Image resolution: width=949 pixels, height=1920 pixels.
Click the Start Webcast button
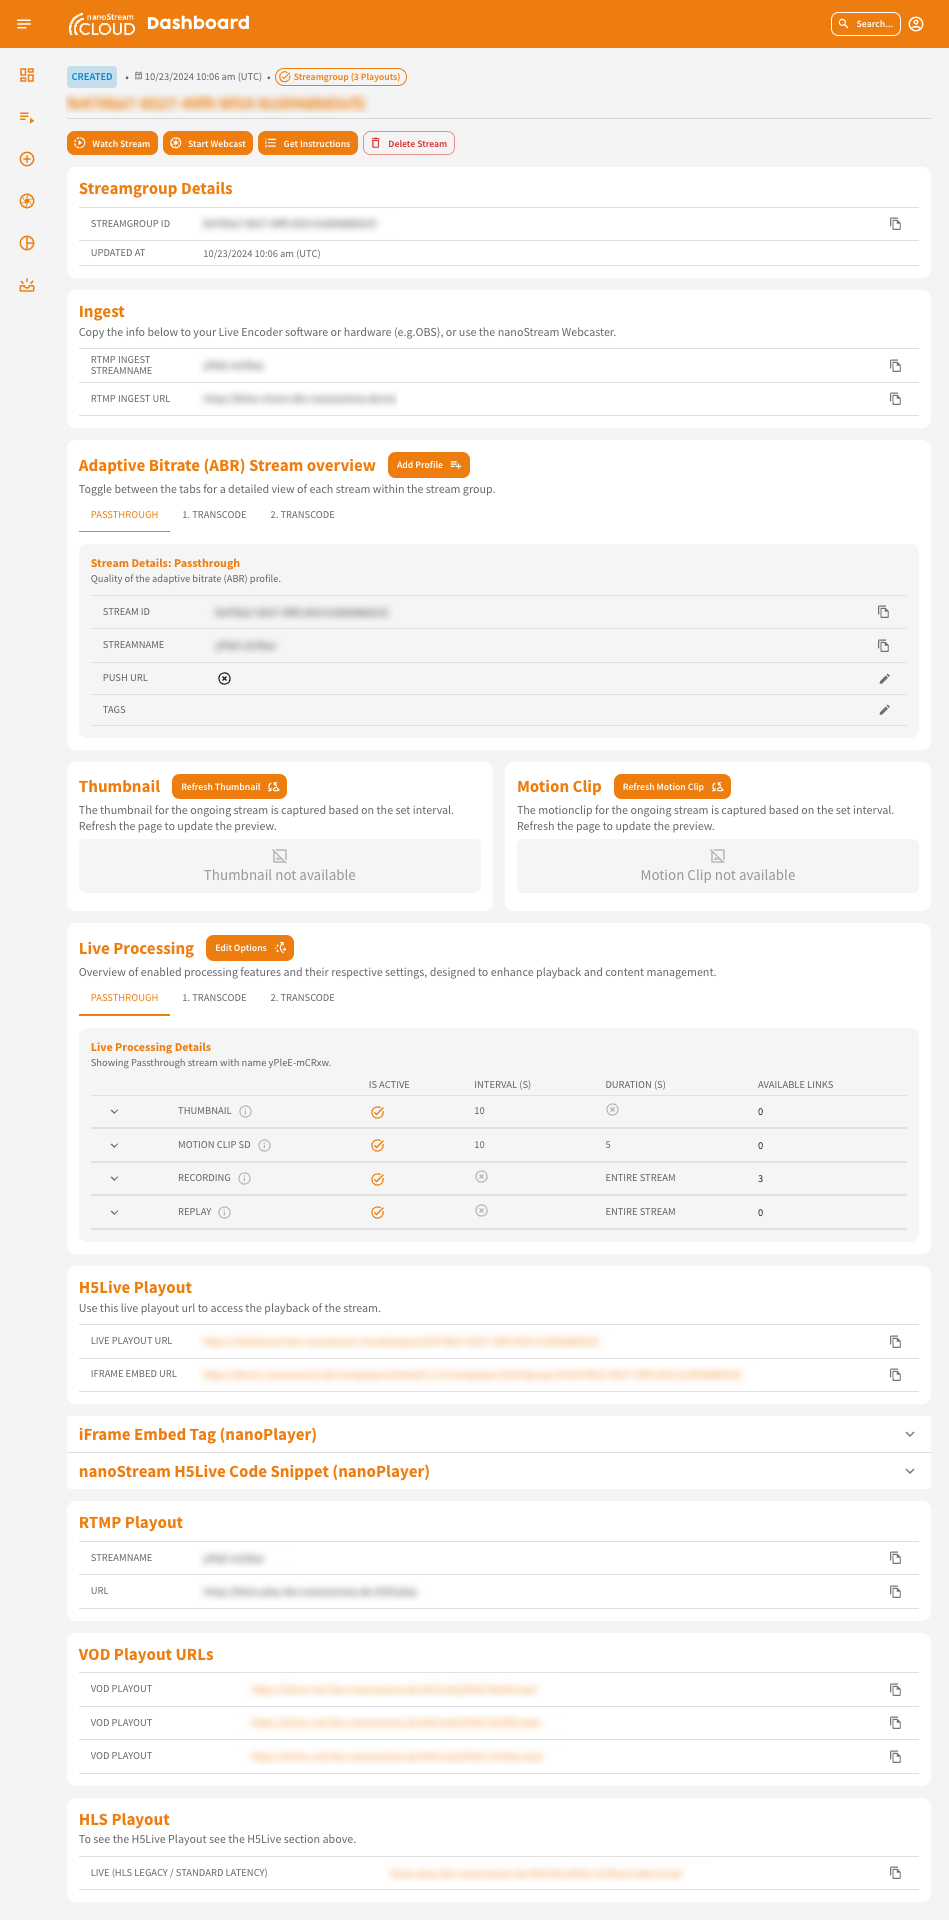click(x=208, y=143)
